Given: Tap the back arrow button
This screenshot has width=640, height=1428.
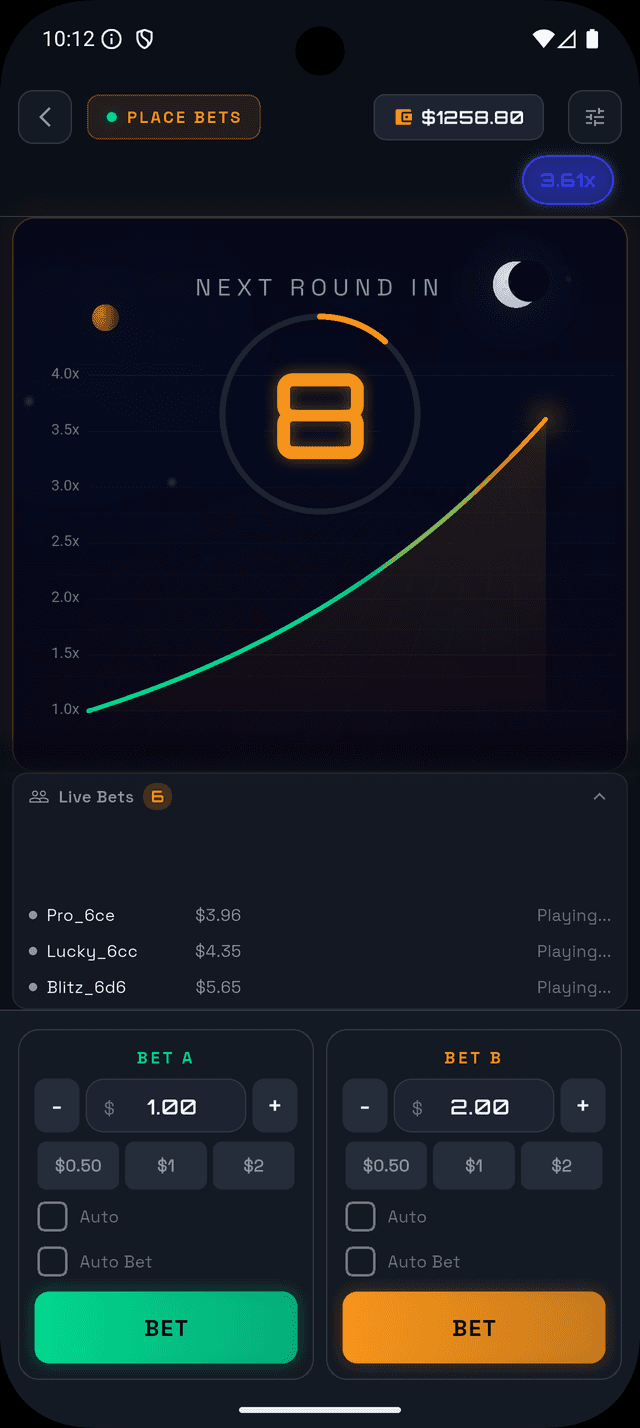Looking at the screenshot, I should [x=45, y=118].
